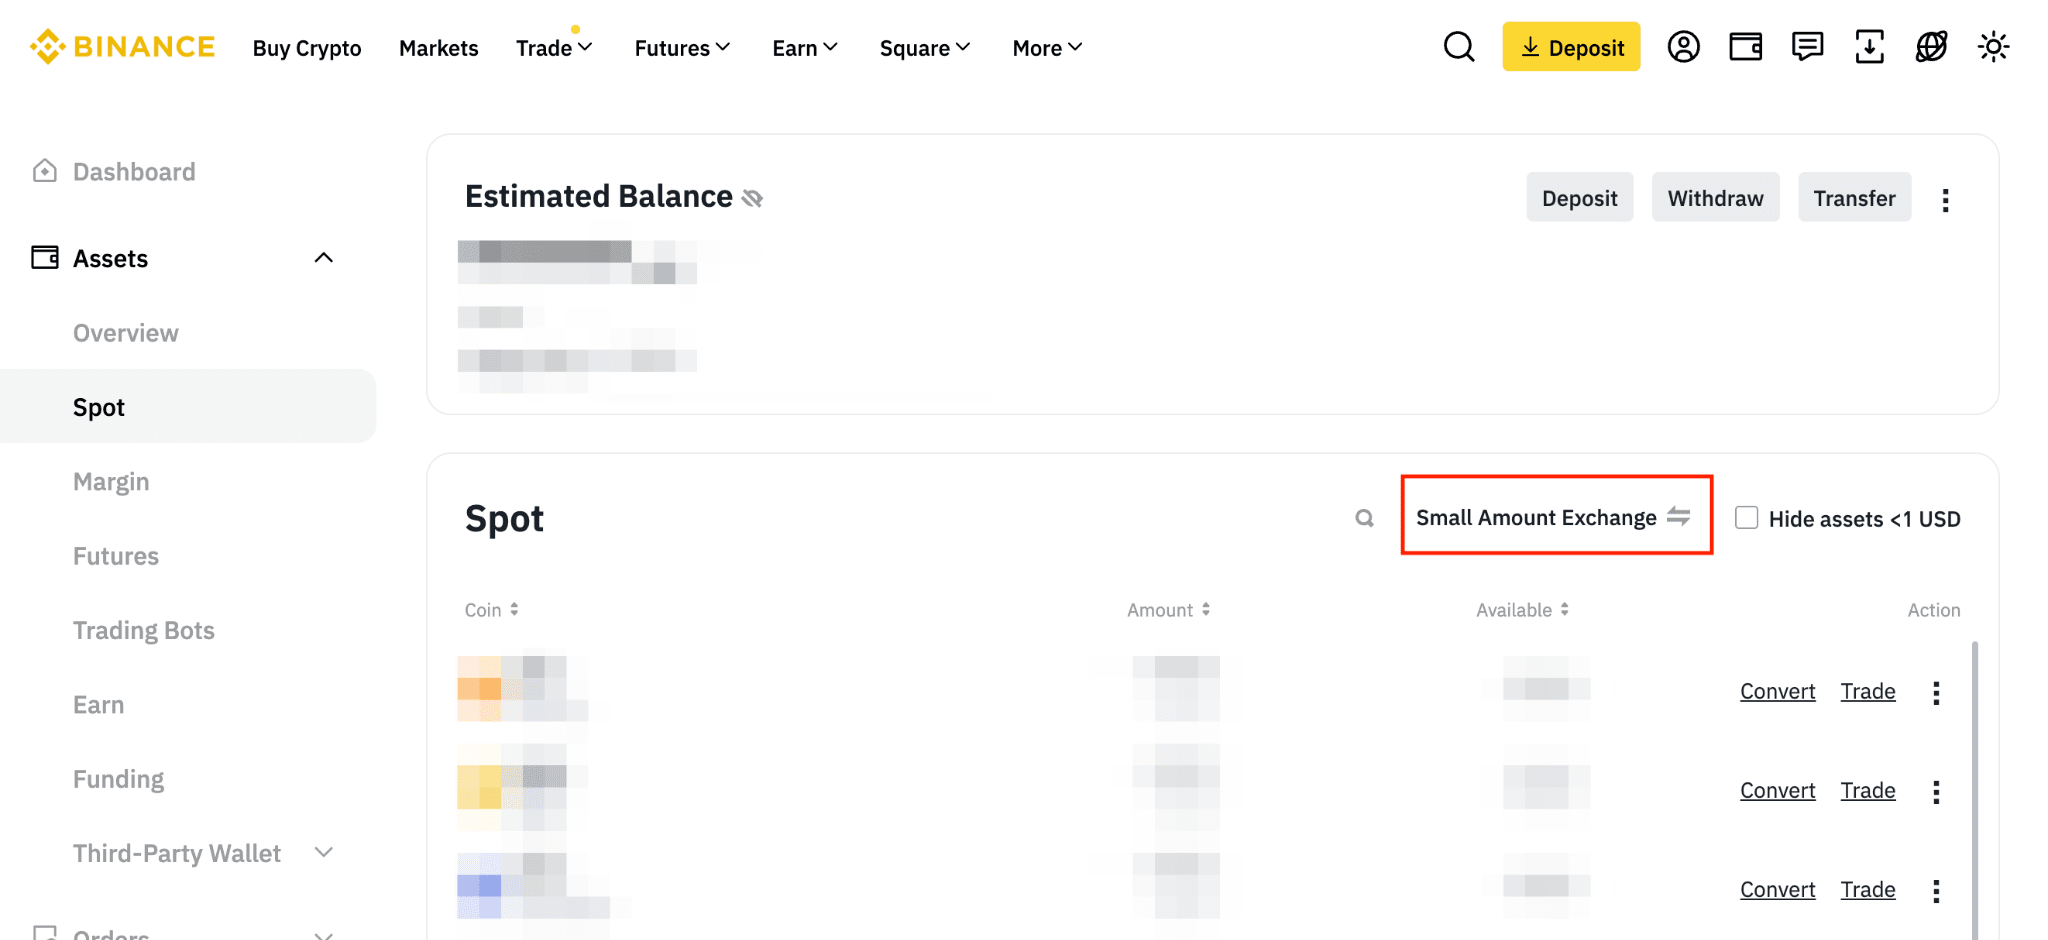Image resolution: width=2048 pixels, height=940 pixels.
Task: Search coins in Spot list magnifier
Action: tap(1364, 518)
